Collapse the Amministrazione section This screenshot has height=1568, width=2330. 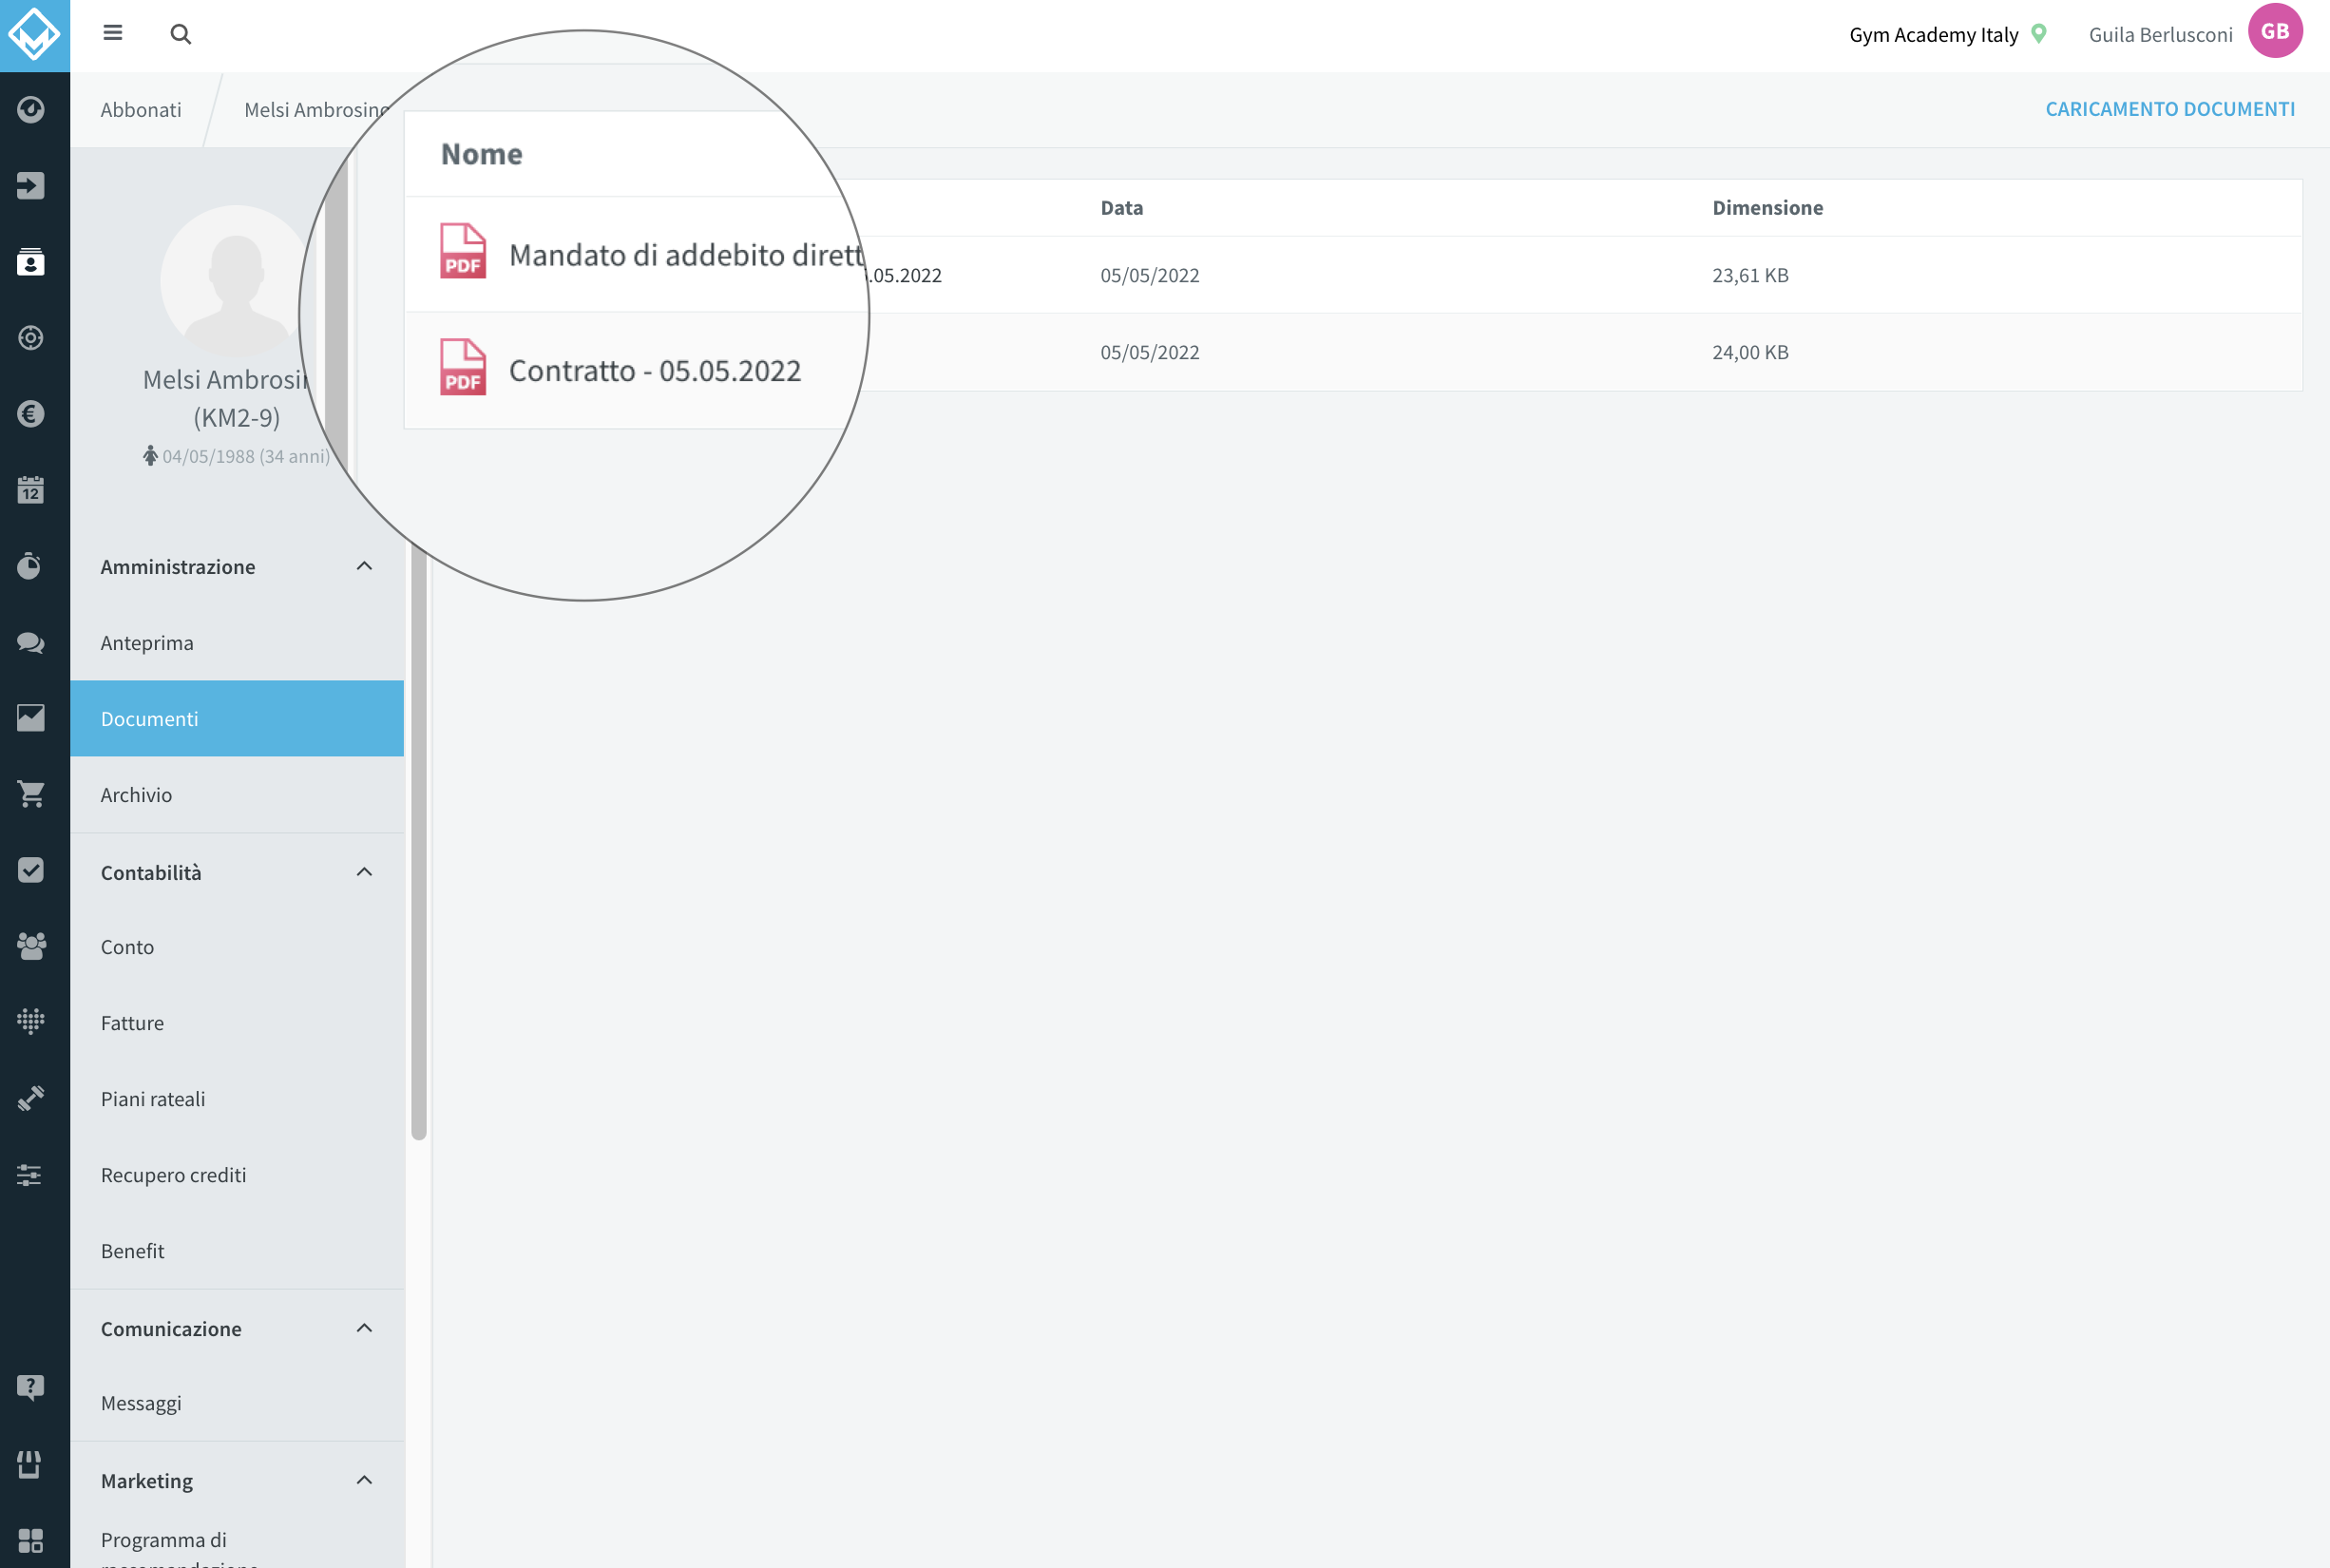(x=364, y=566)
